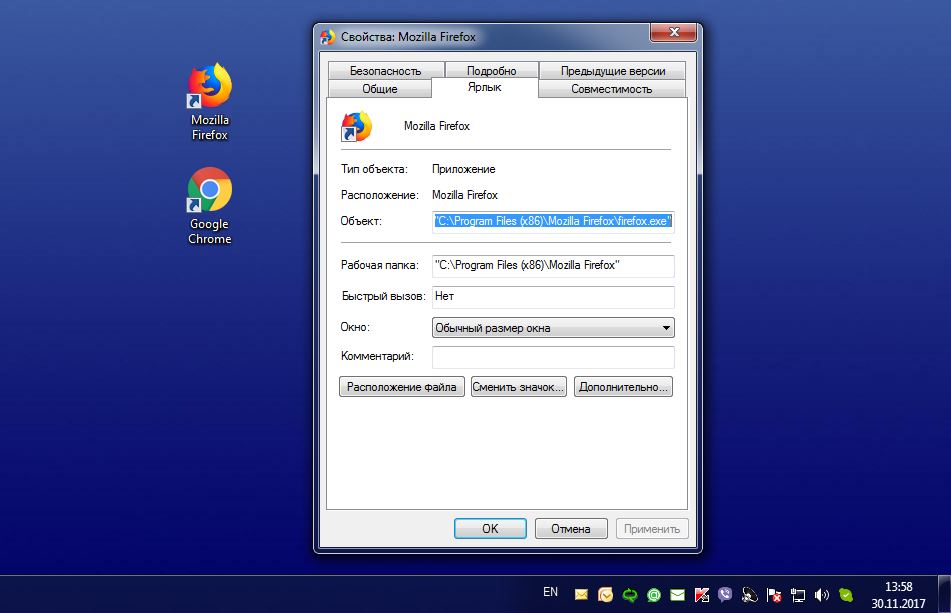This screenshot has height=613, width=951.
Task: Click the Объект field with firefox.exe path
Action: (x=553, y=221)
